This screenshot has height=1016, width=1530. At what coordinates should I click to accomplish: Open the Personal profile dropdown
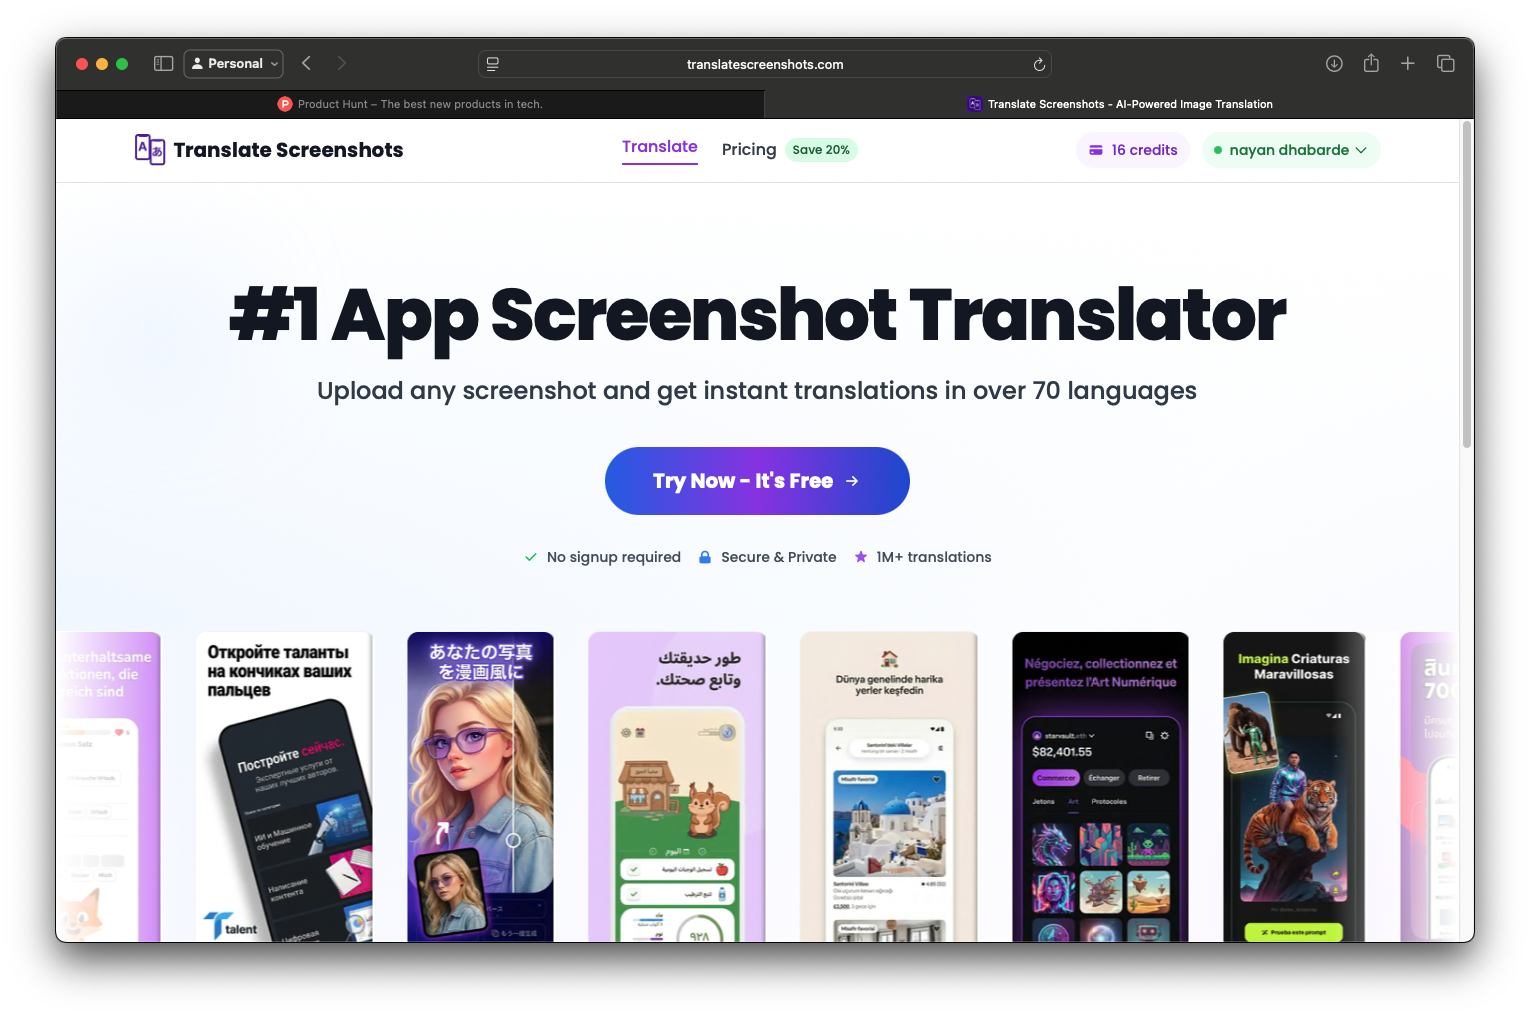coord(233,63)
